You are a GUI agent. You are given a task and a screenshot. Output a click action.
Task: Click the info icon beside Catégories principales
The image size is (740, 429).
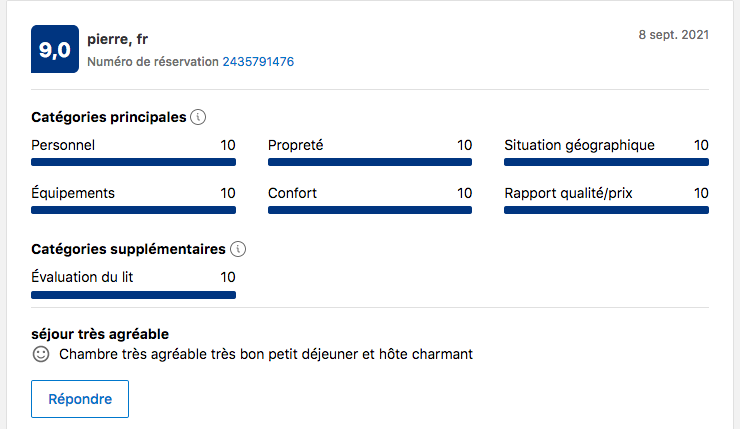pos(198,117)
